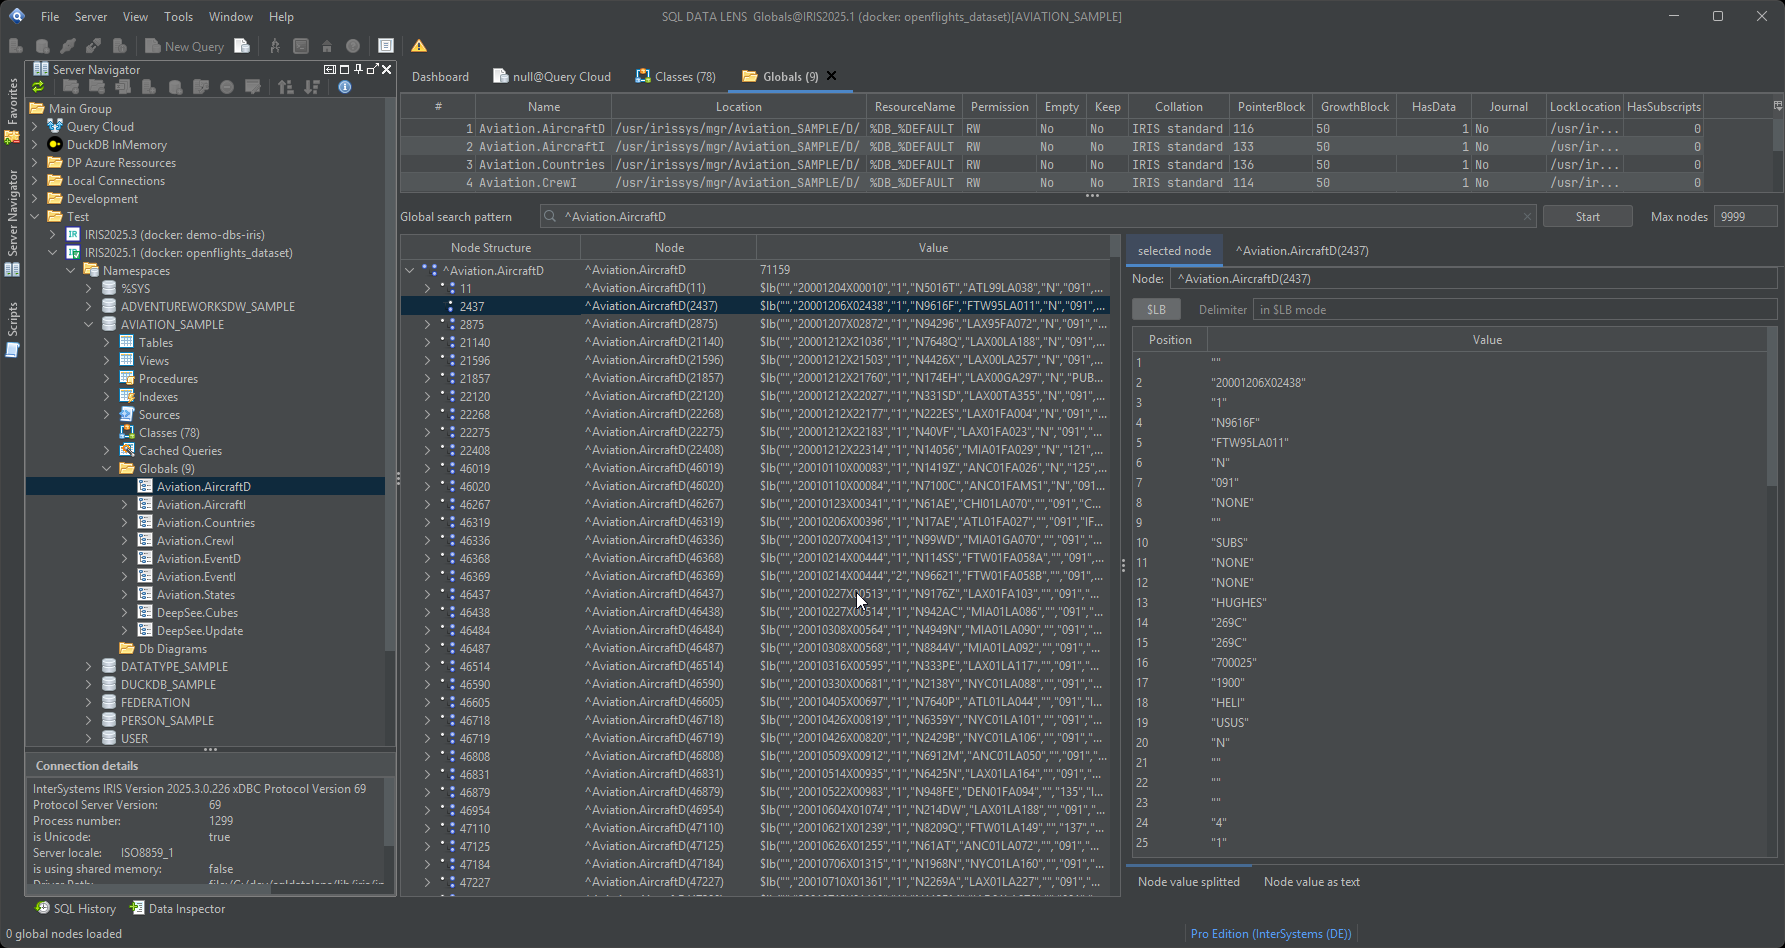Select the ^Aviation.AircraftD(2437) tab
1785x948 pixels.
pyautogui.click(x=1302, y=251)
